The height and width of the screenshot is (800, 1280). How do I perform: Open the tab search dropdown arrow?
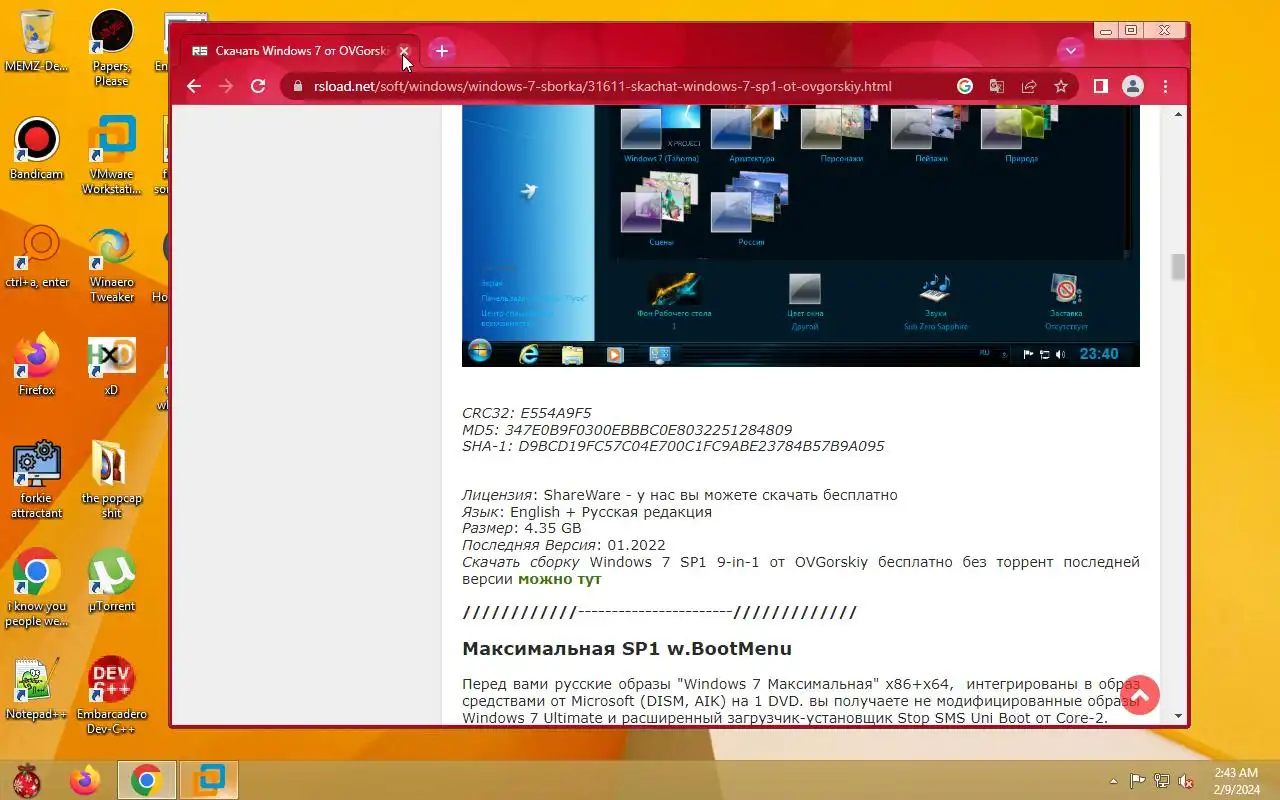tap(1071, 50)
